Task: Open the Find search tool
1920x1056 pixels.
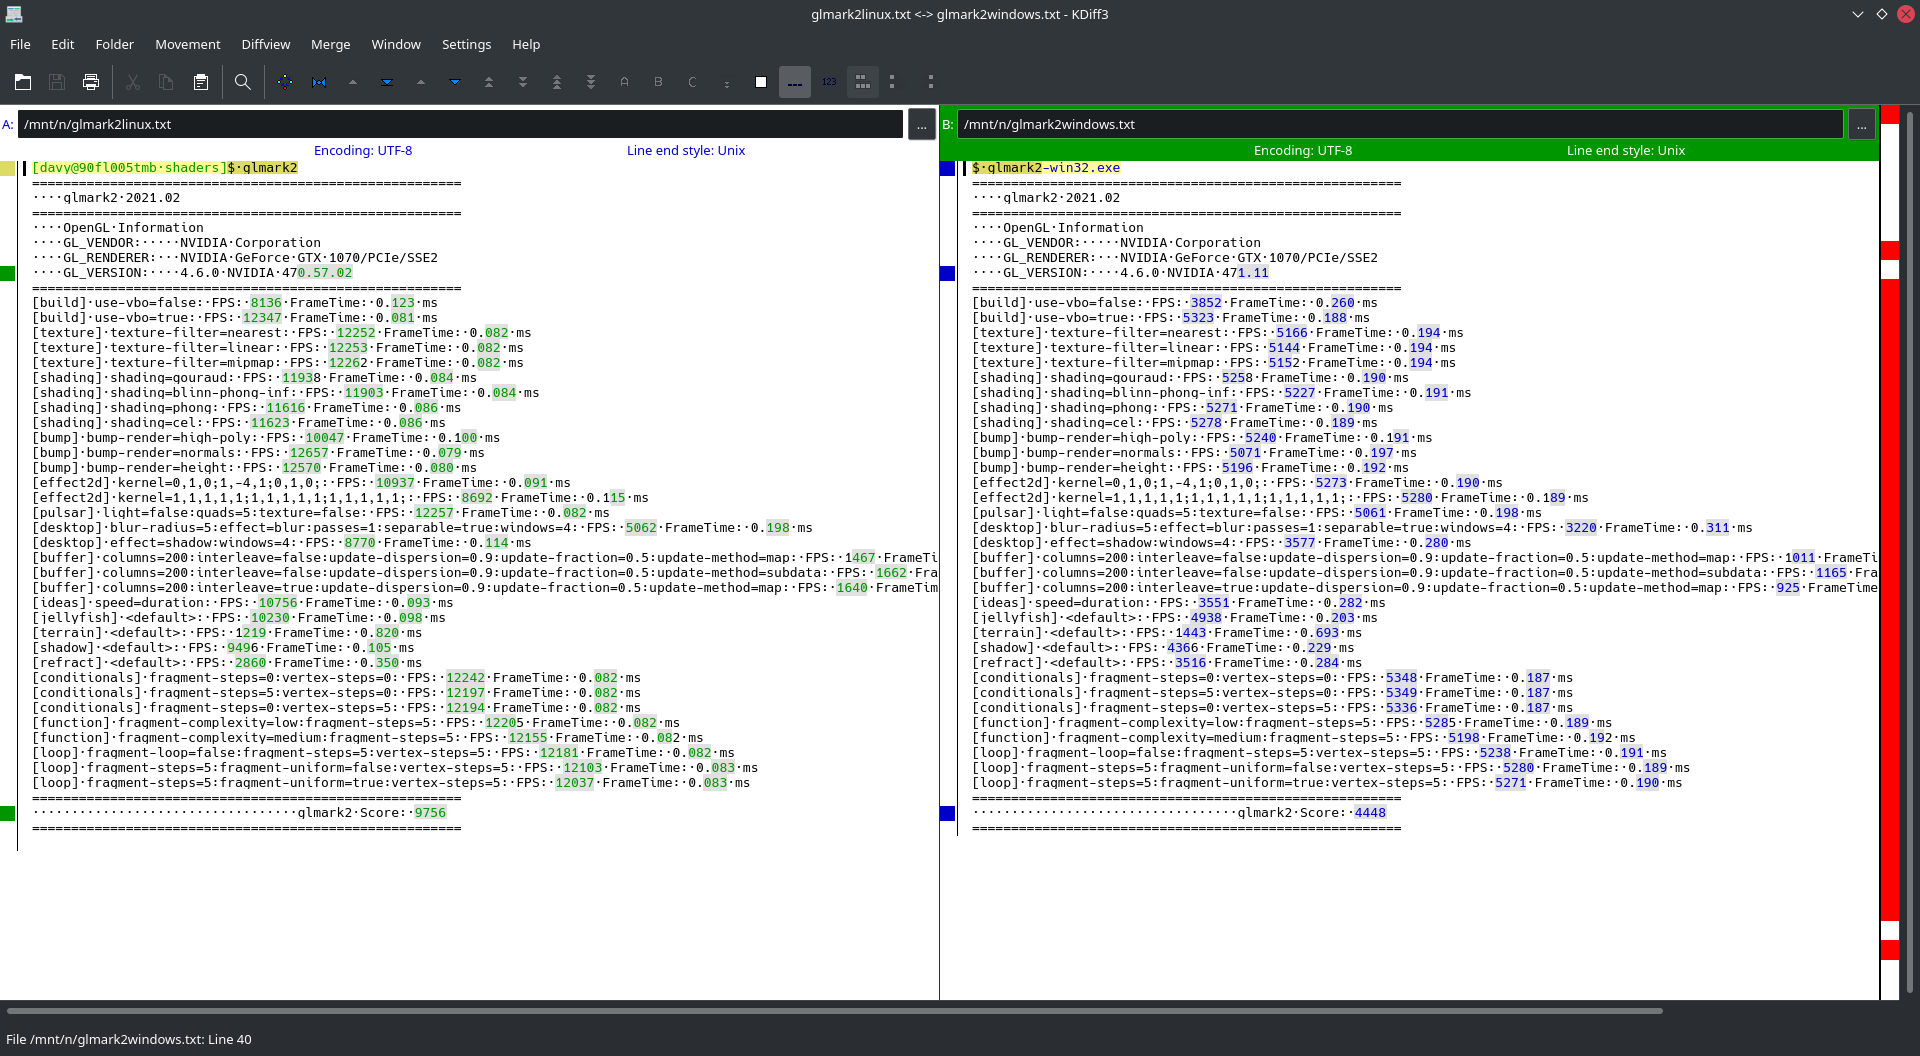Action: coord(242,82)
